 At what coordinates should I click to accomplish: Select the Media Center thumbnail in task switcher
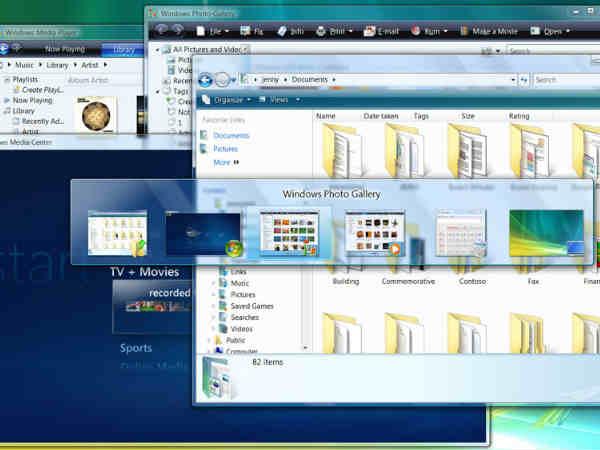click(203, 234)
